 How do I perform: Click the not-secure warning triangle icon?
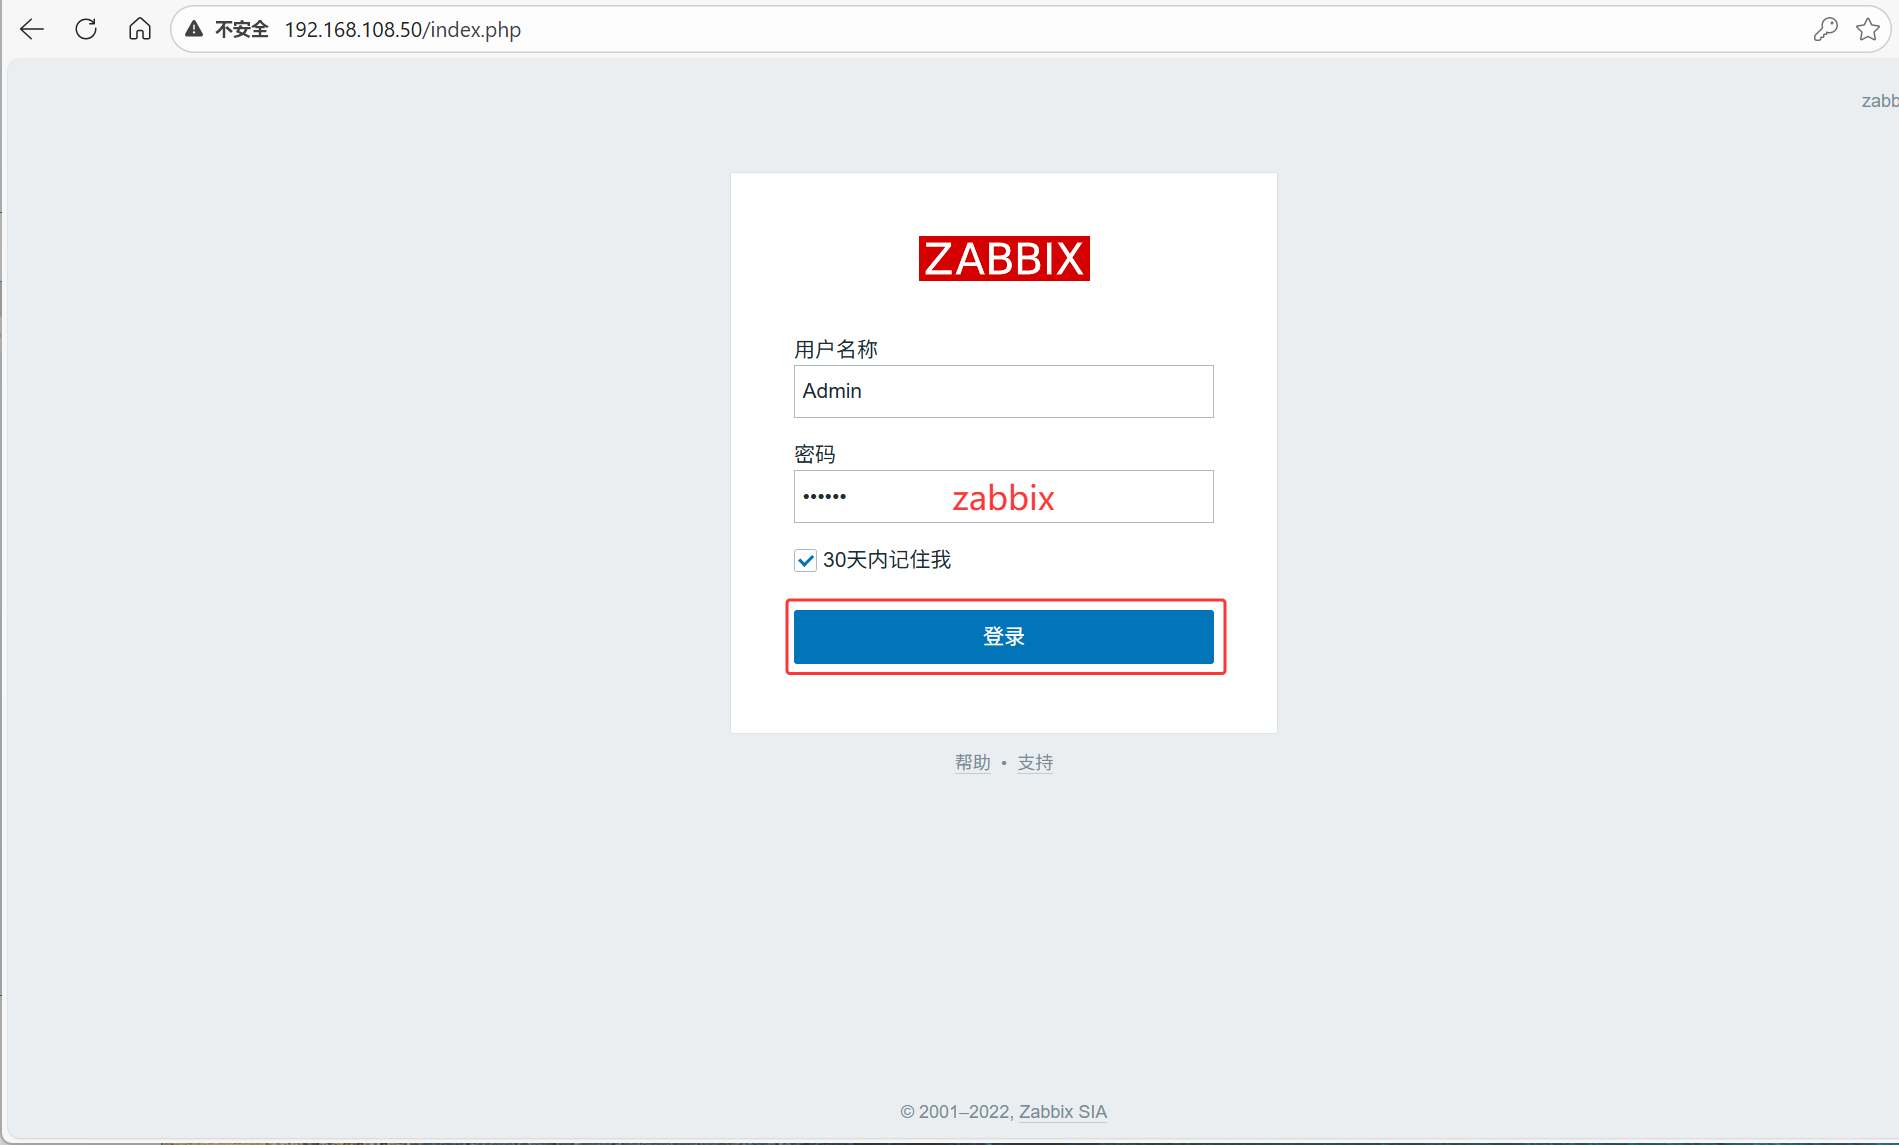coord(194,29)
